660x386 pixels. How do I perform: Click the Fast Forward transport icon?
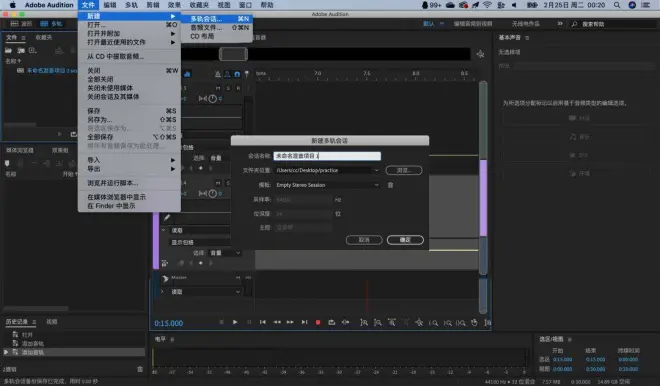(x=290, y=322)
